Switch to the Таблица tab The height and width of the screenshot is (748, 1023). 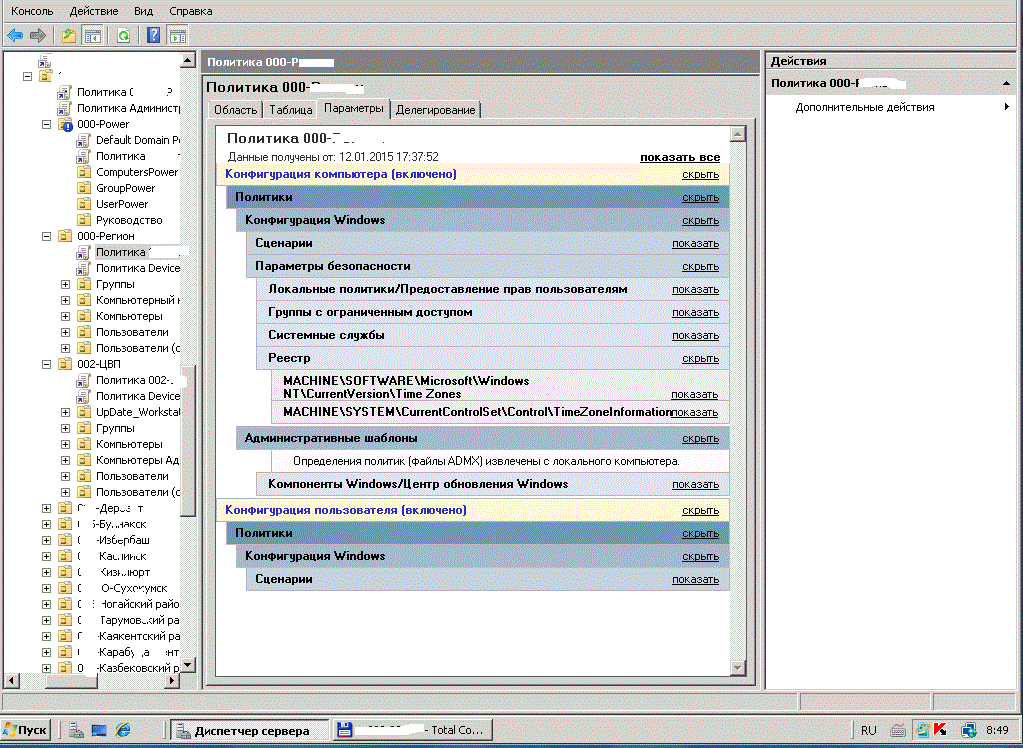290,110
